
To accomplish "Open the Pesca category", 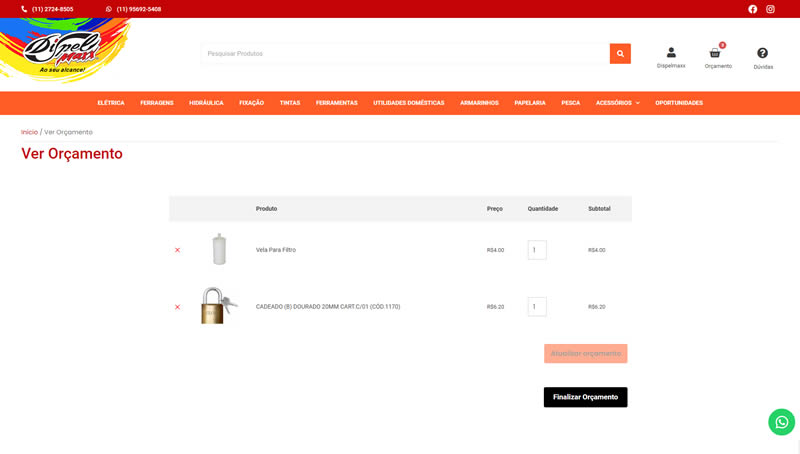I will 570,103.
